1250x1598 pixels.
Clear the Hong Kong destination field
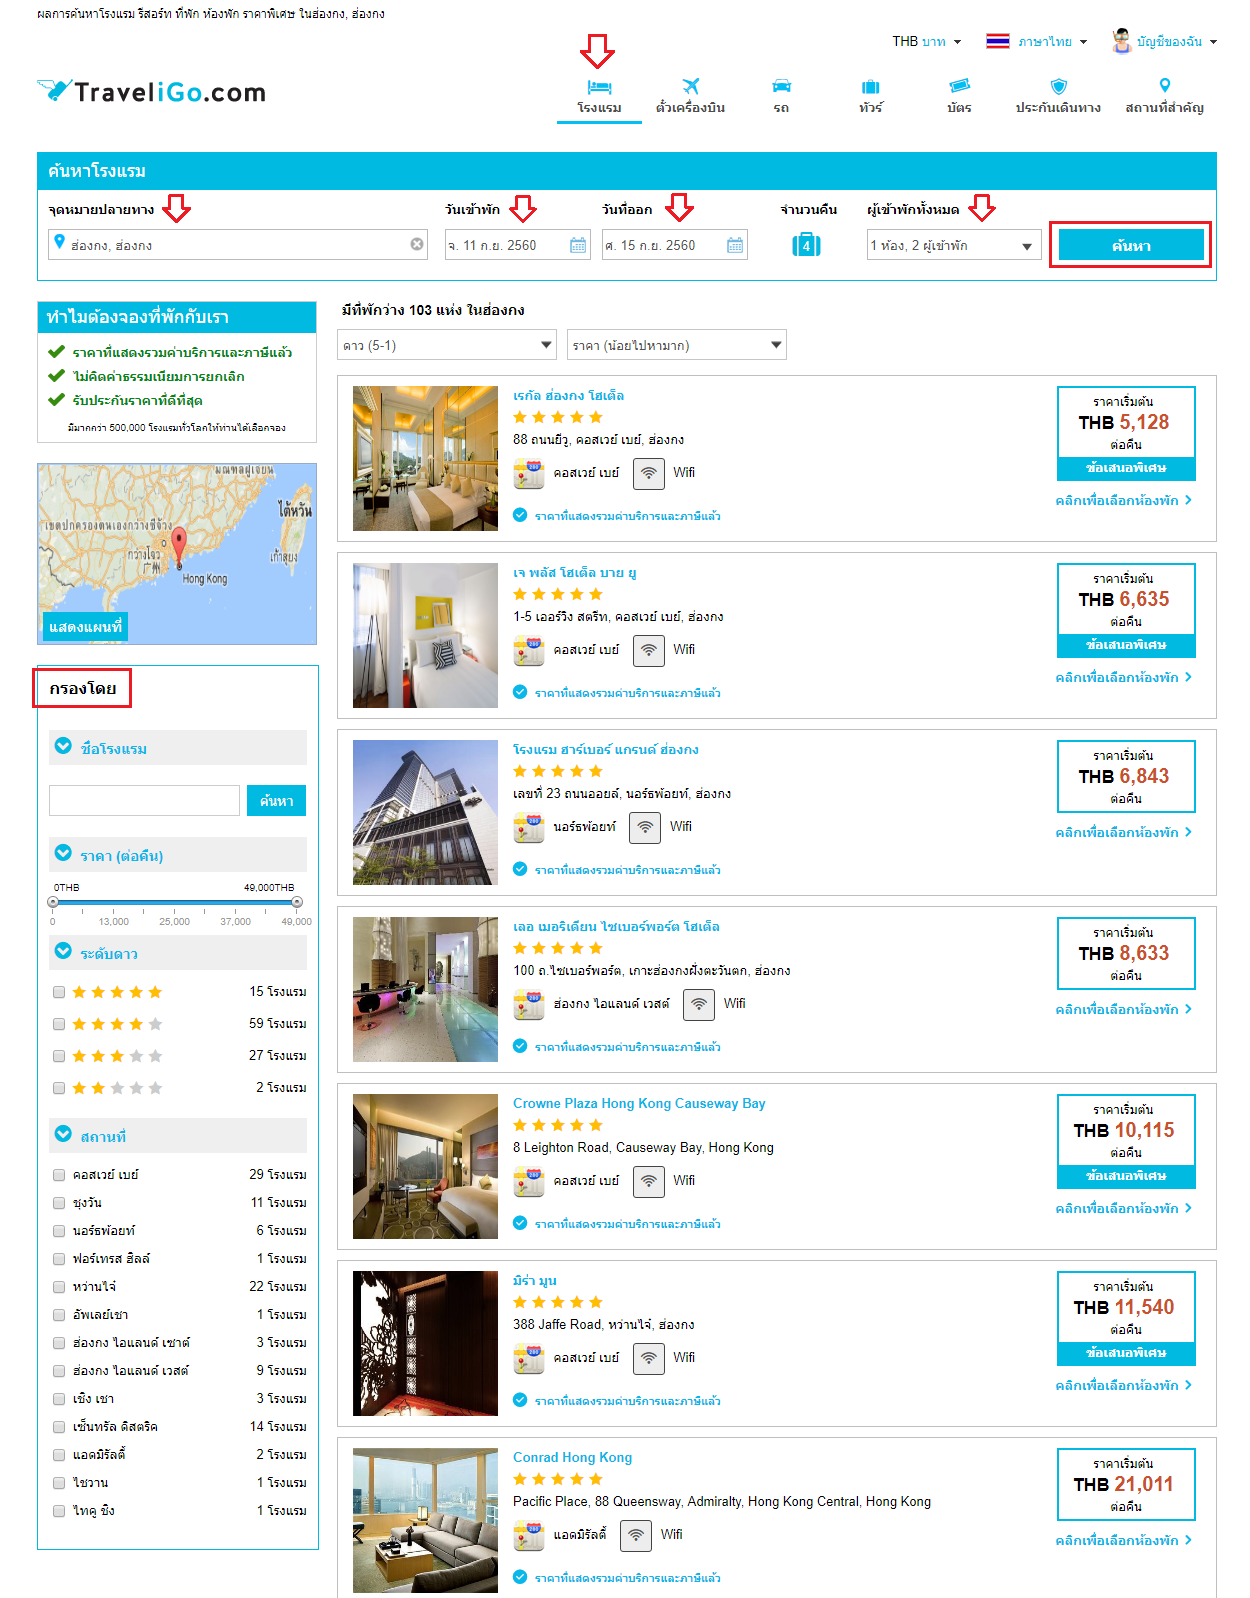click(x=417, y=244)
